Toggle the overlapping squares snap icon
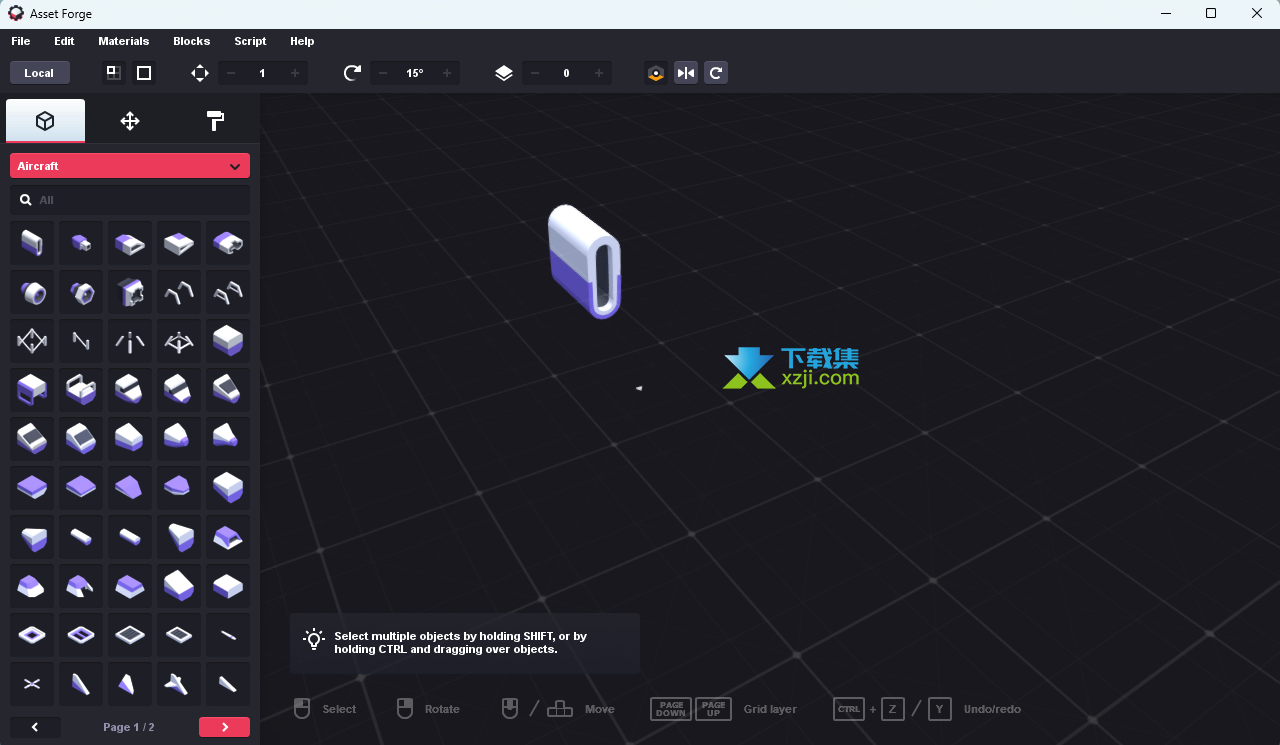This screenshot has height=745, width=1280. click(114, 73)
